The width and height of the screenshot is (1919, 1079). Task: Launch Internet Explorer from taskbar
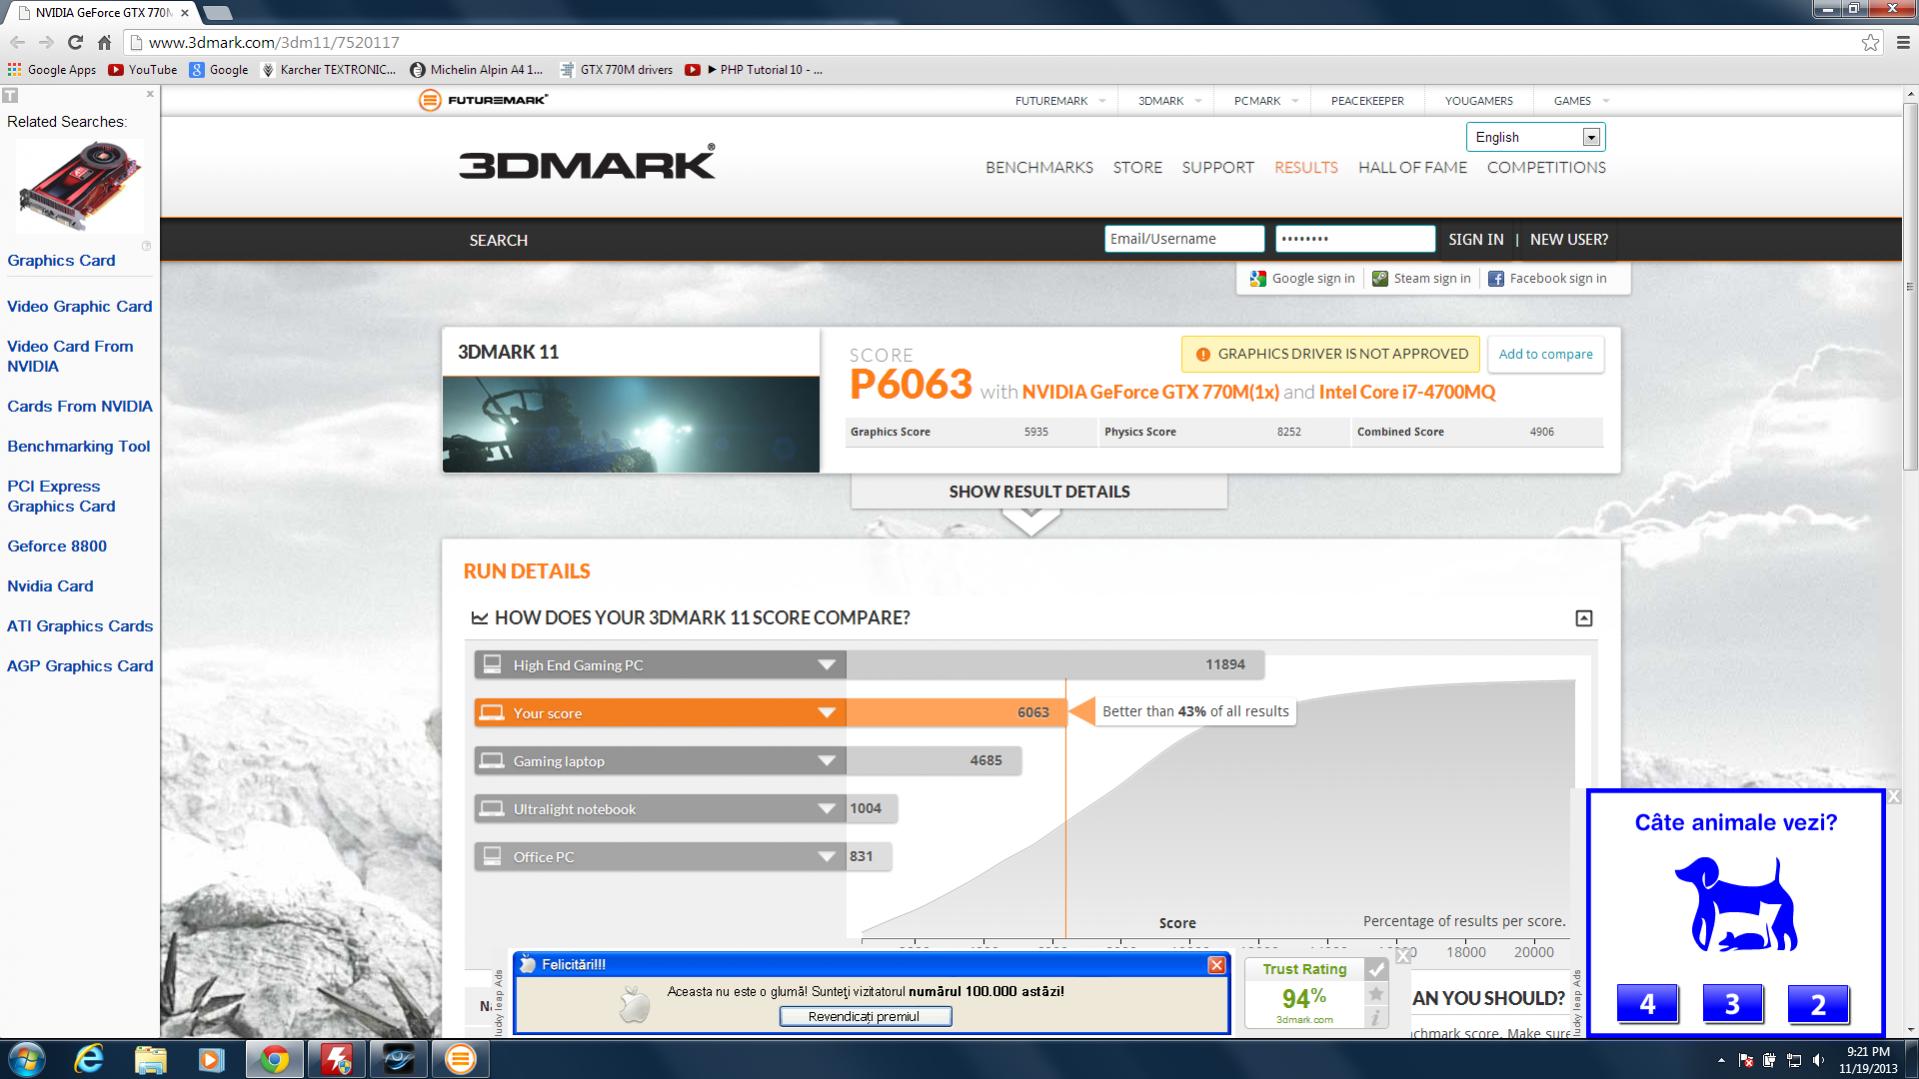pyautogui.click(x=89, y=1059)
